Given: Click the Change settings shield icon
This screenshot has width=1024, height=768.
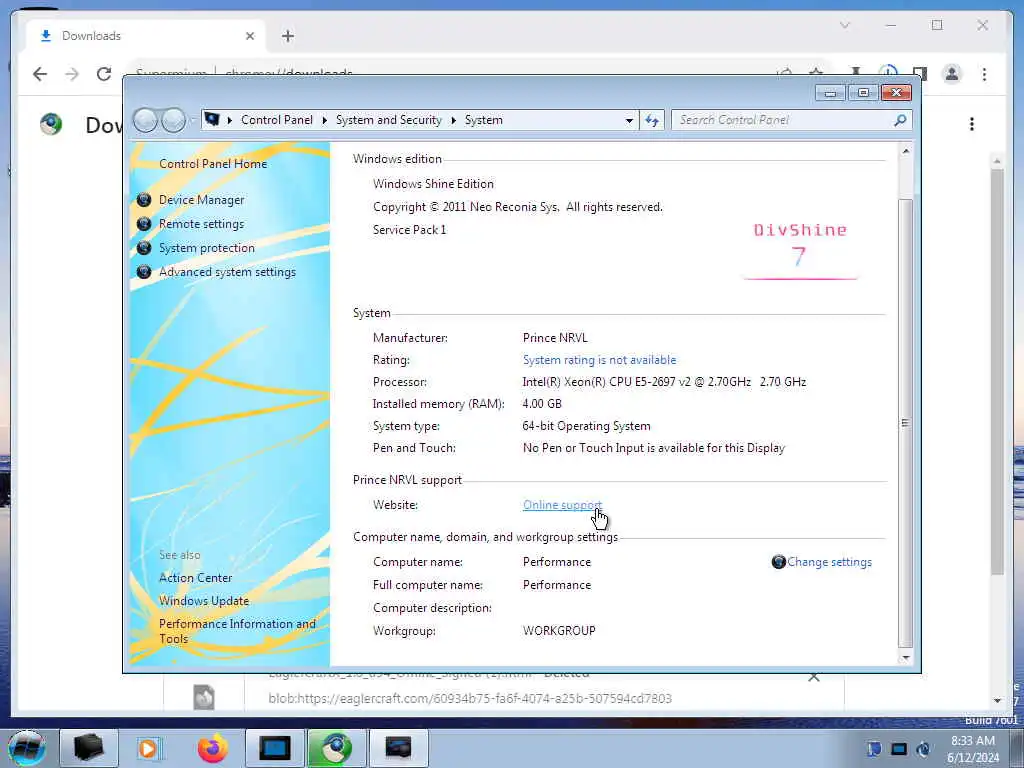Looking at the screenshot, I should 778,562.
